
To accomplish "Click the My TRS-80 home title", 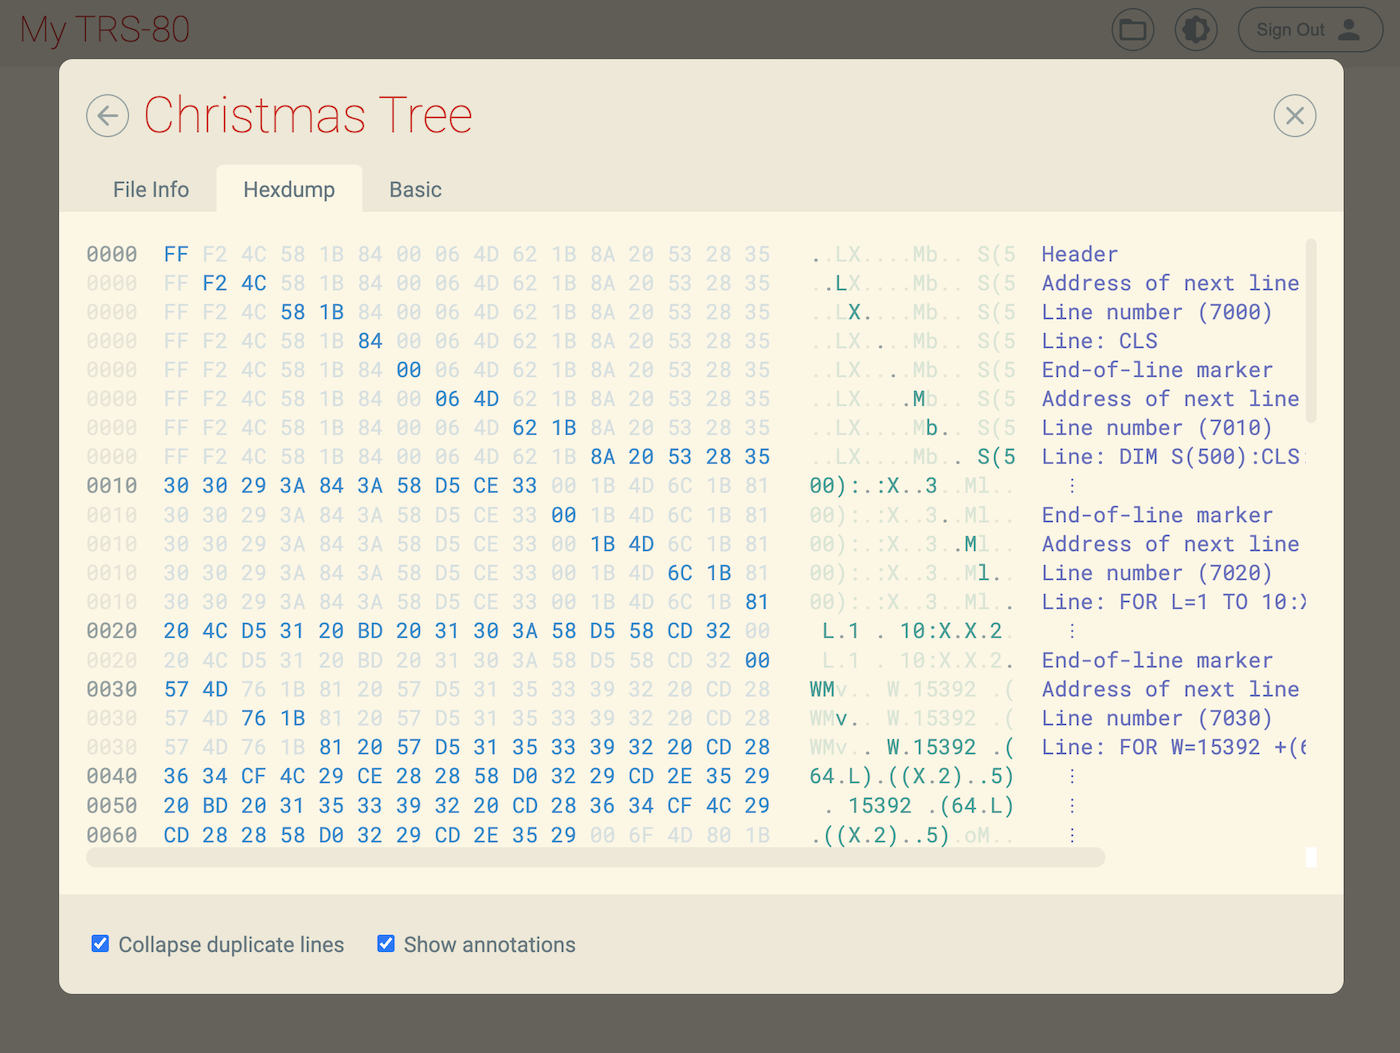I will click(105, 30).
